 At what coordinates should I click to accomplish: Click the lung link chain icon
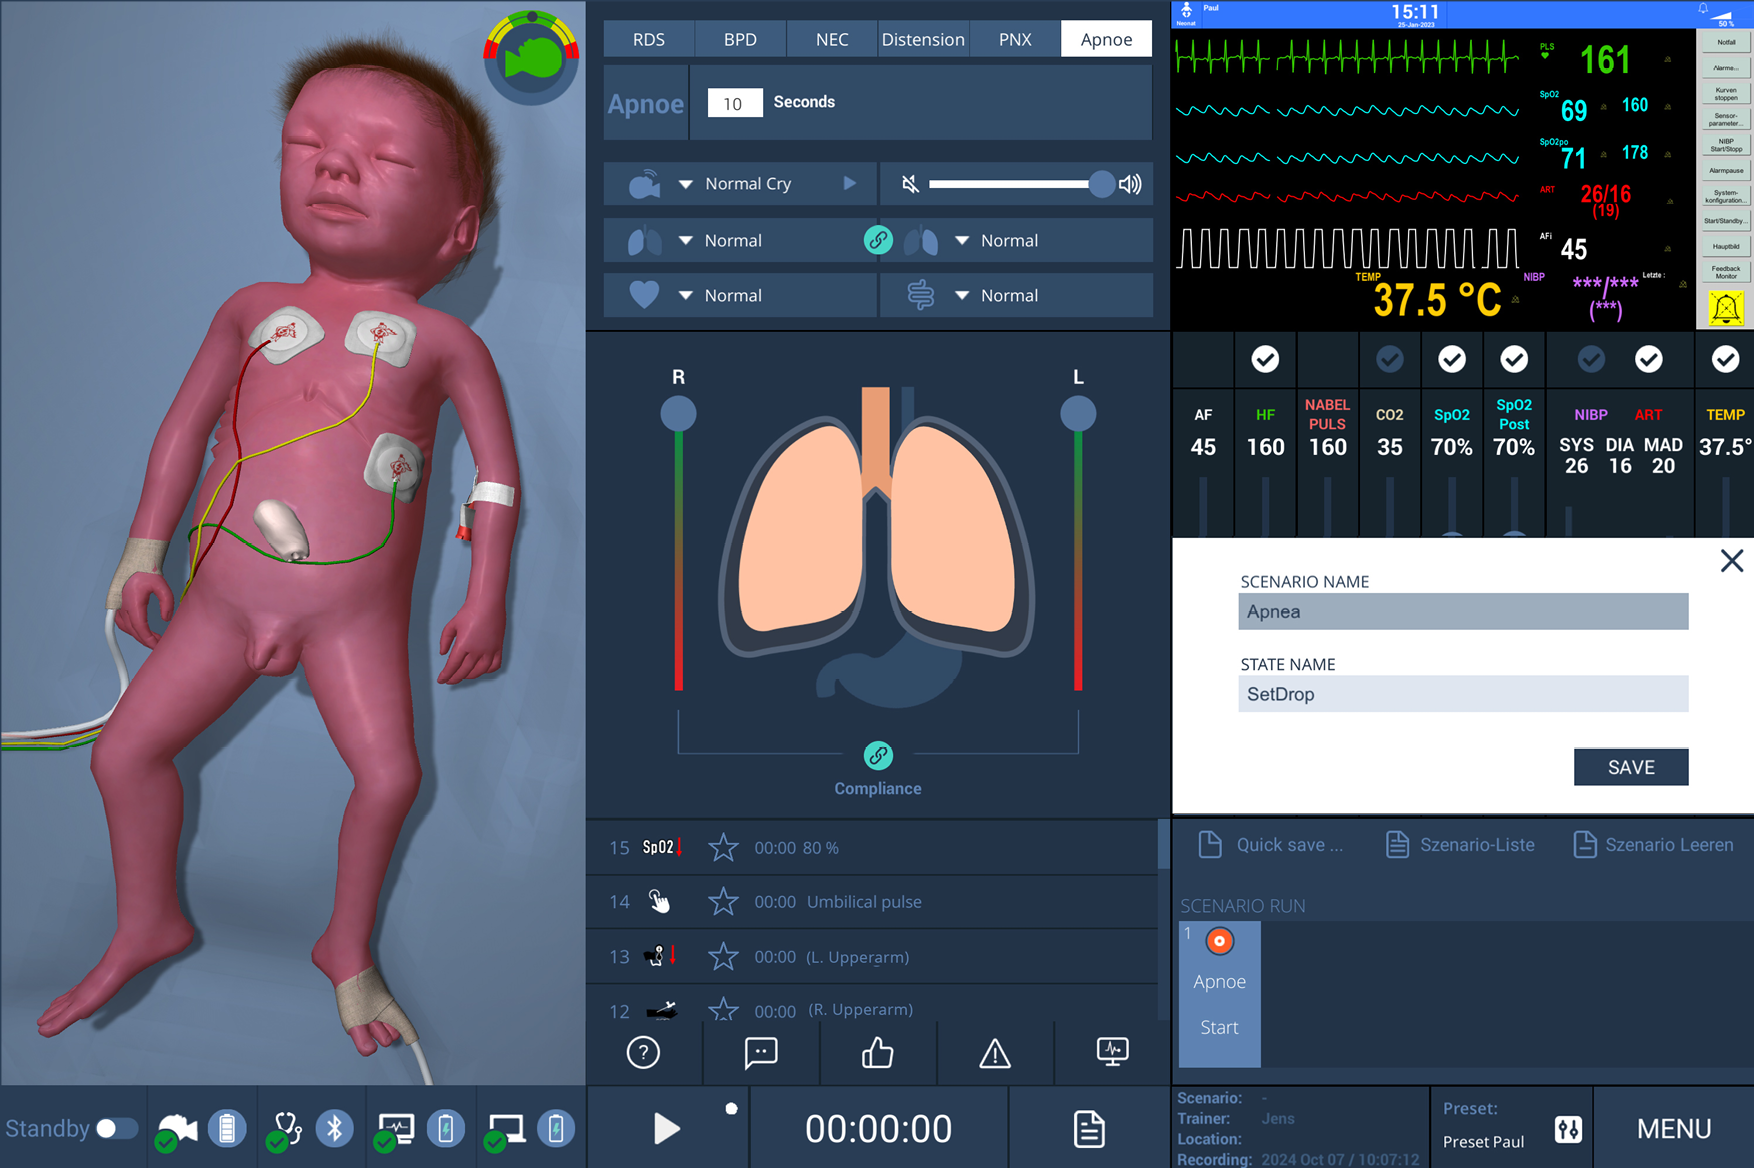(878, 240)
